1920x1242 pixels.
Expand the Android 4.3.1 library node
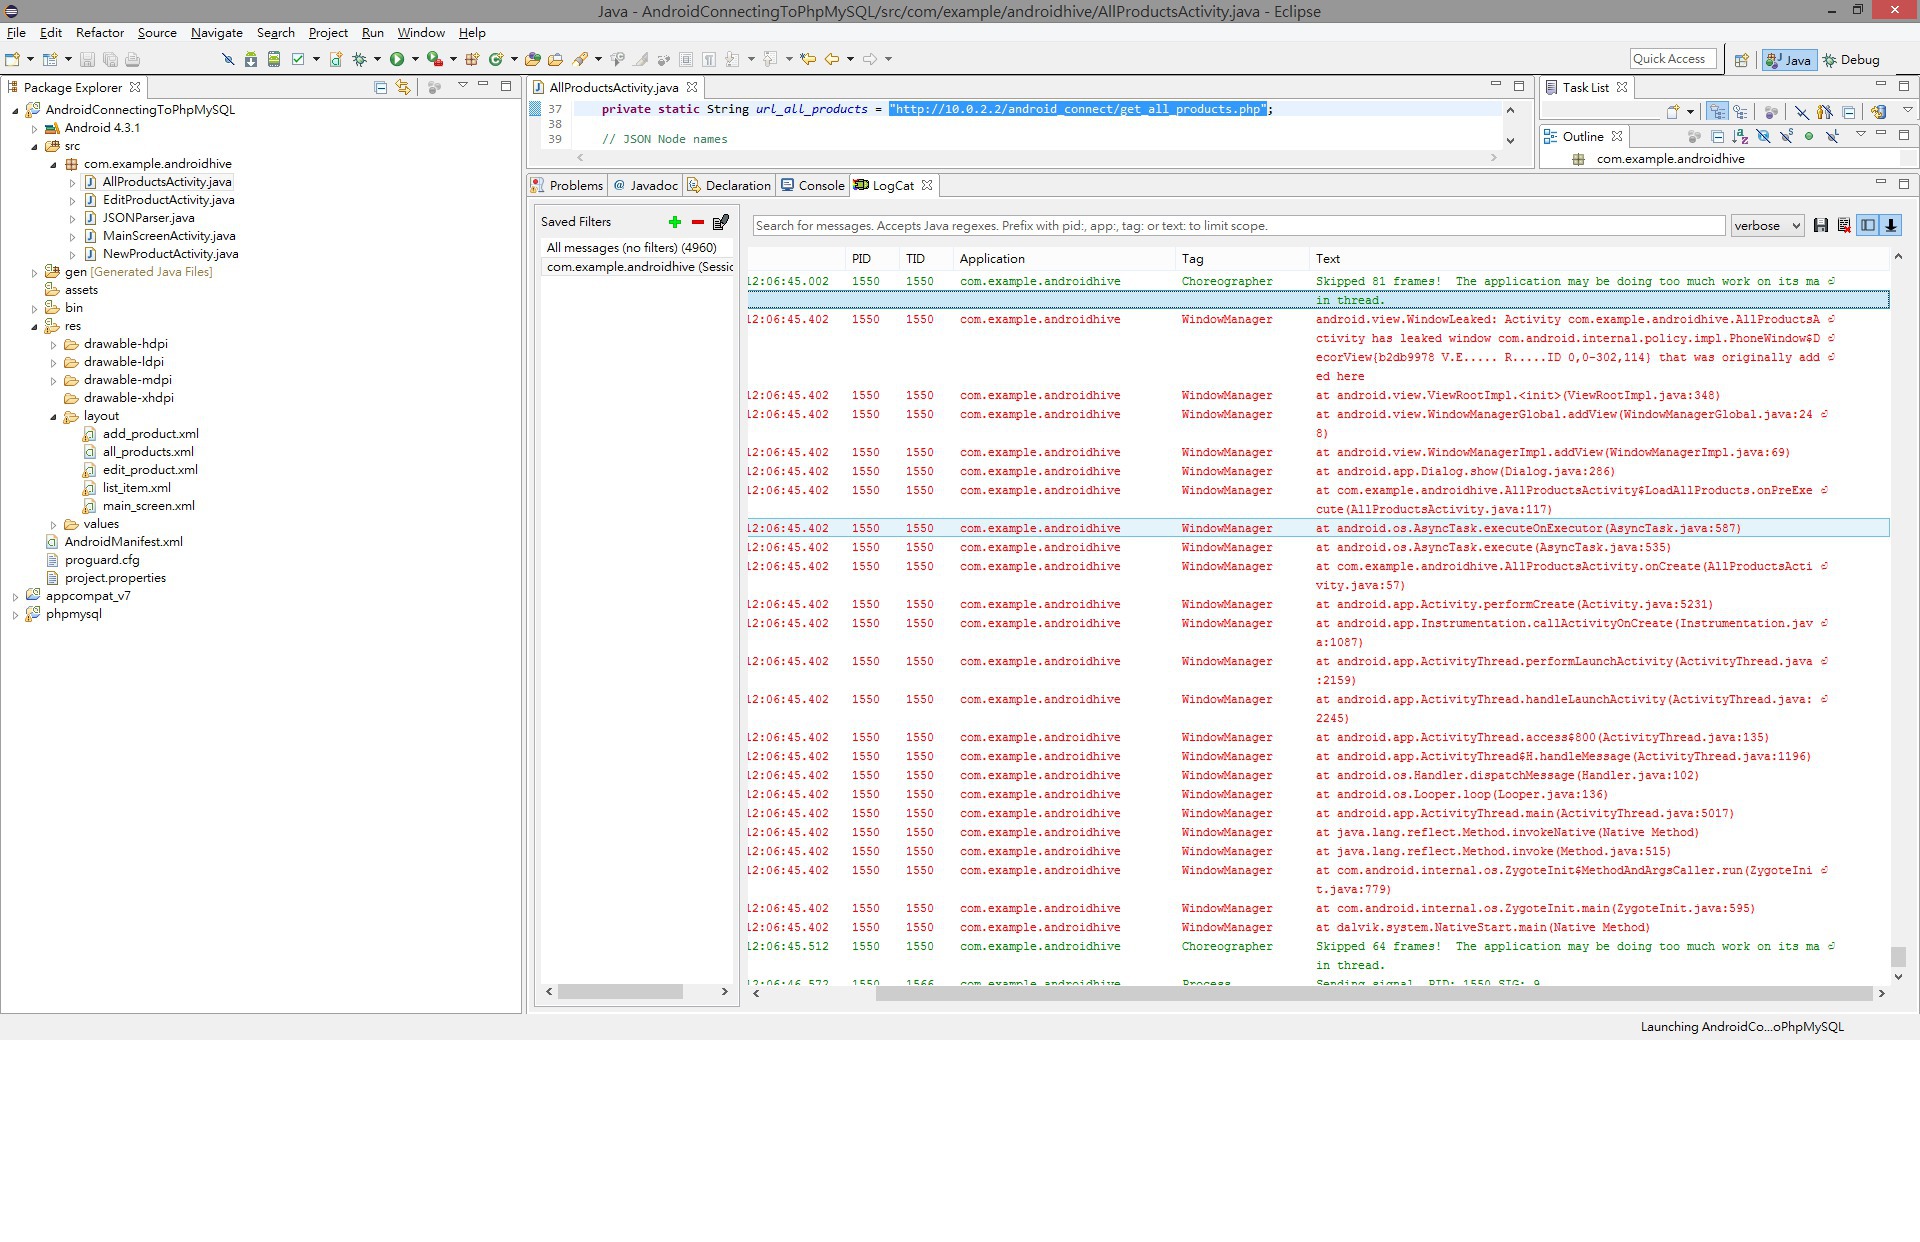(x=34, y=128)
